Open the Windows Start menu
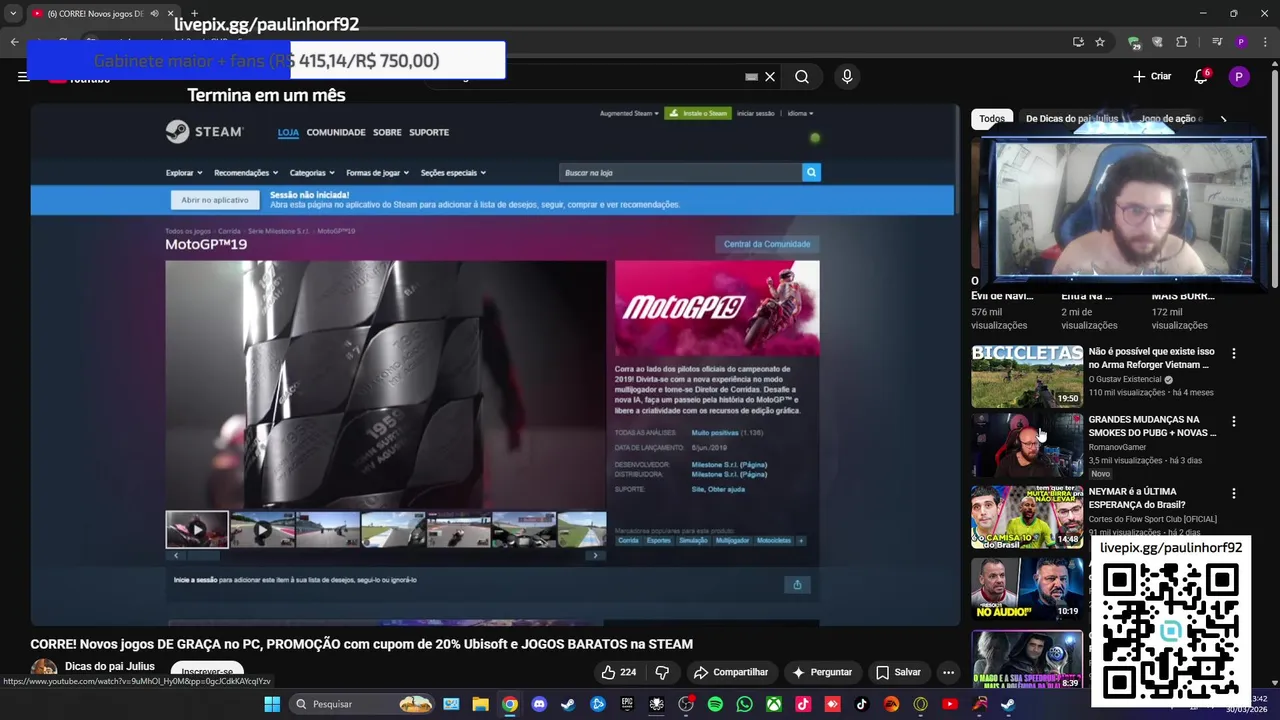 (x=272, y=704)
